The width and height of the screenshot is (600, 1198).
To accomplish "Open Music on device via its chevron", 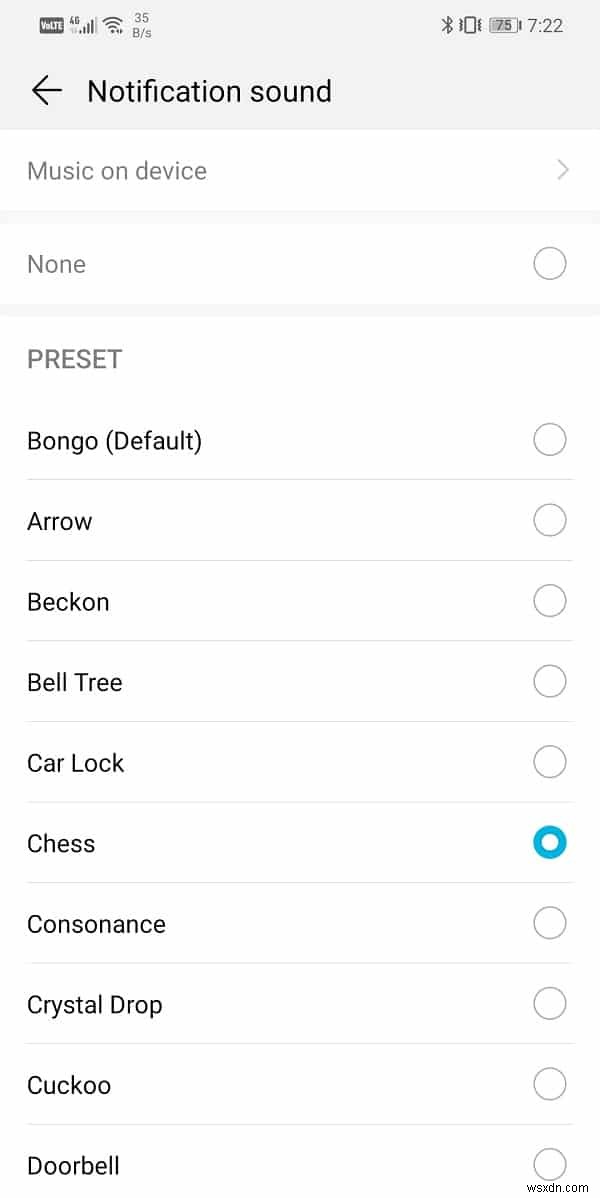I will pos(562,170).
